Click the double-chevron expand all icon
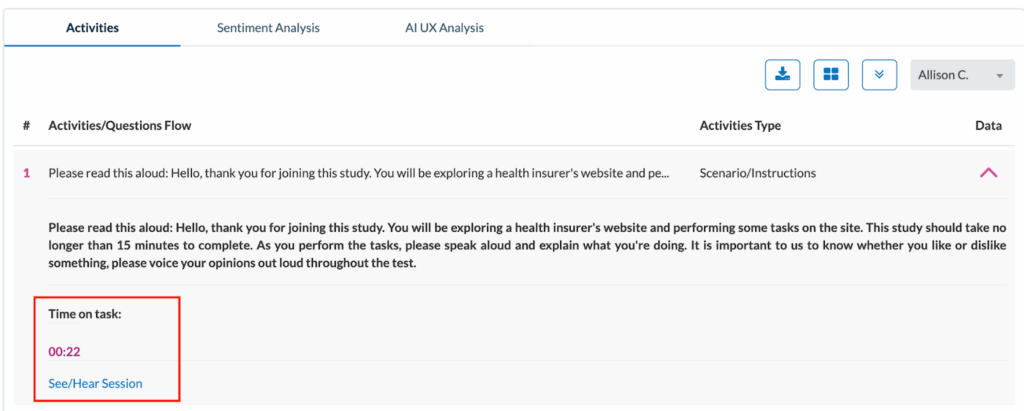Screen dimensions: 1024x411 (879, 75)
